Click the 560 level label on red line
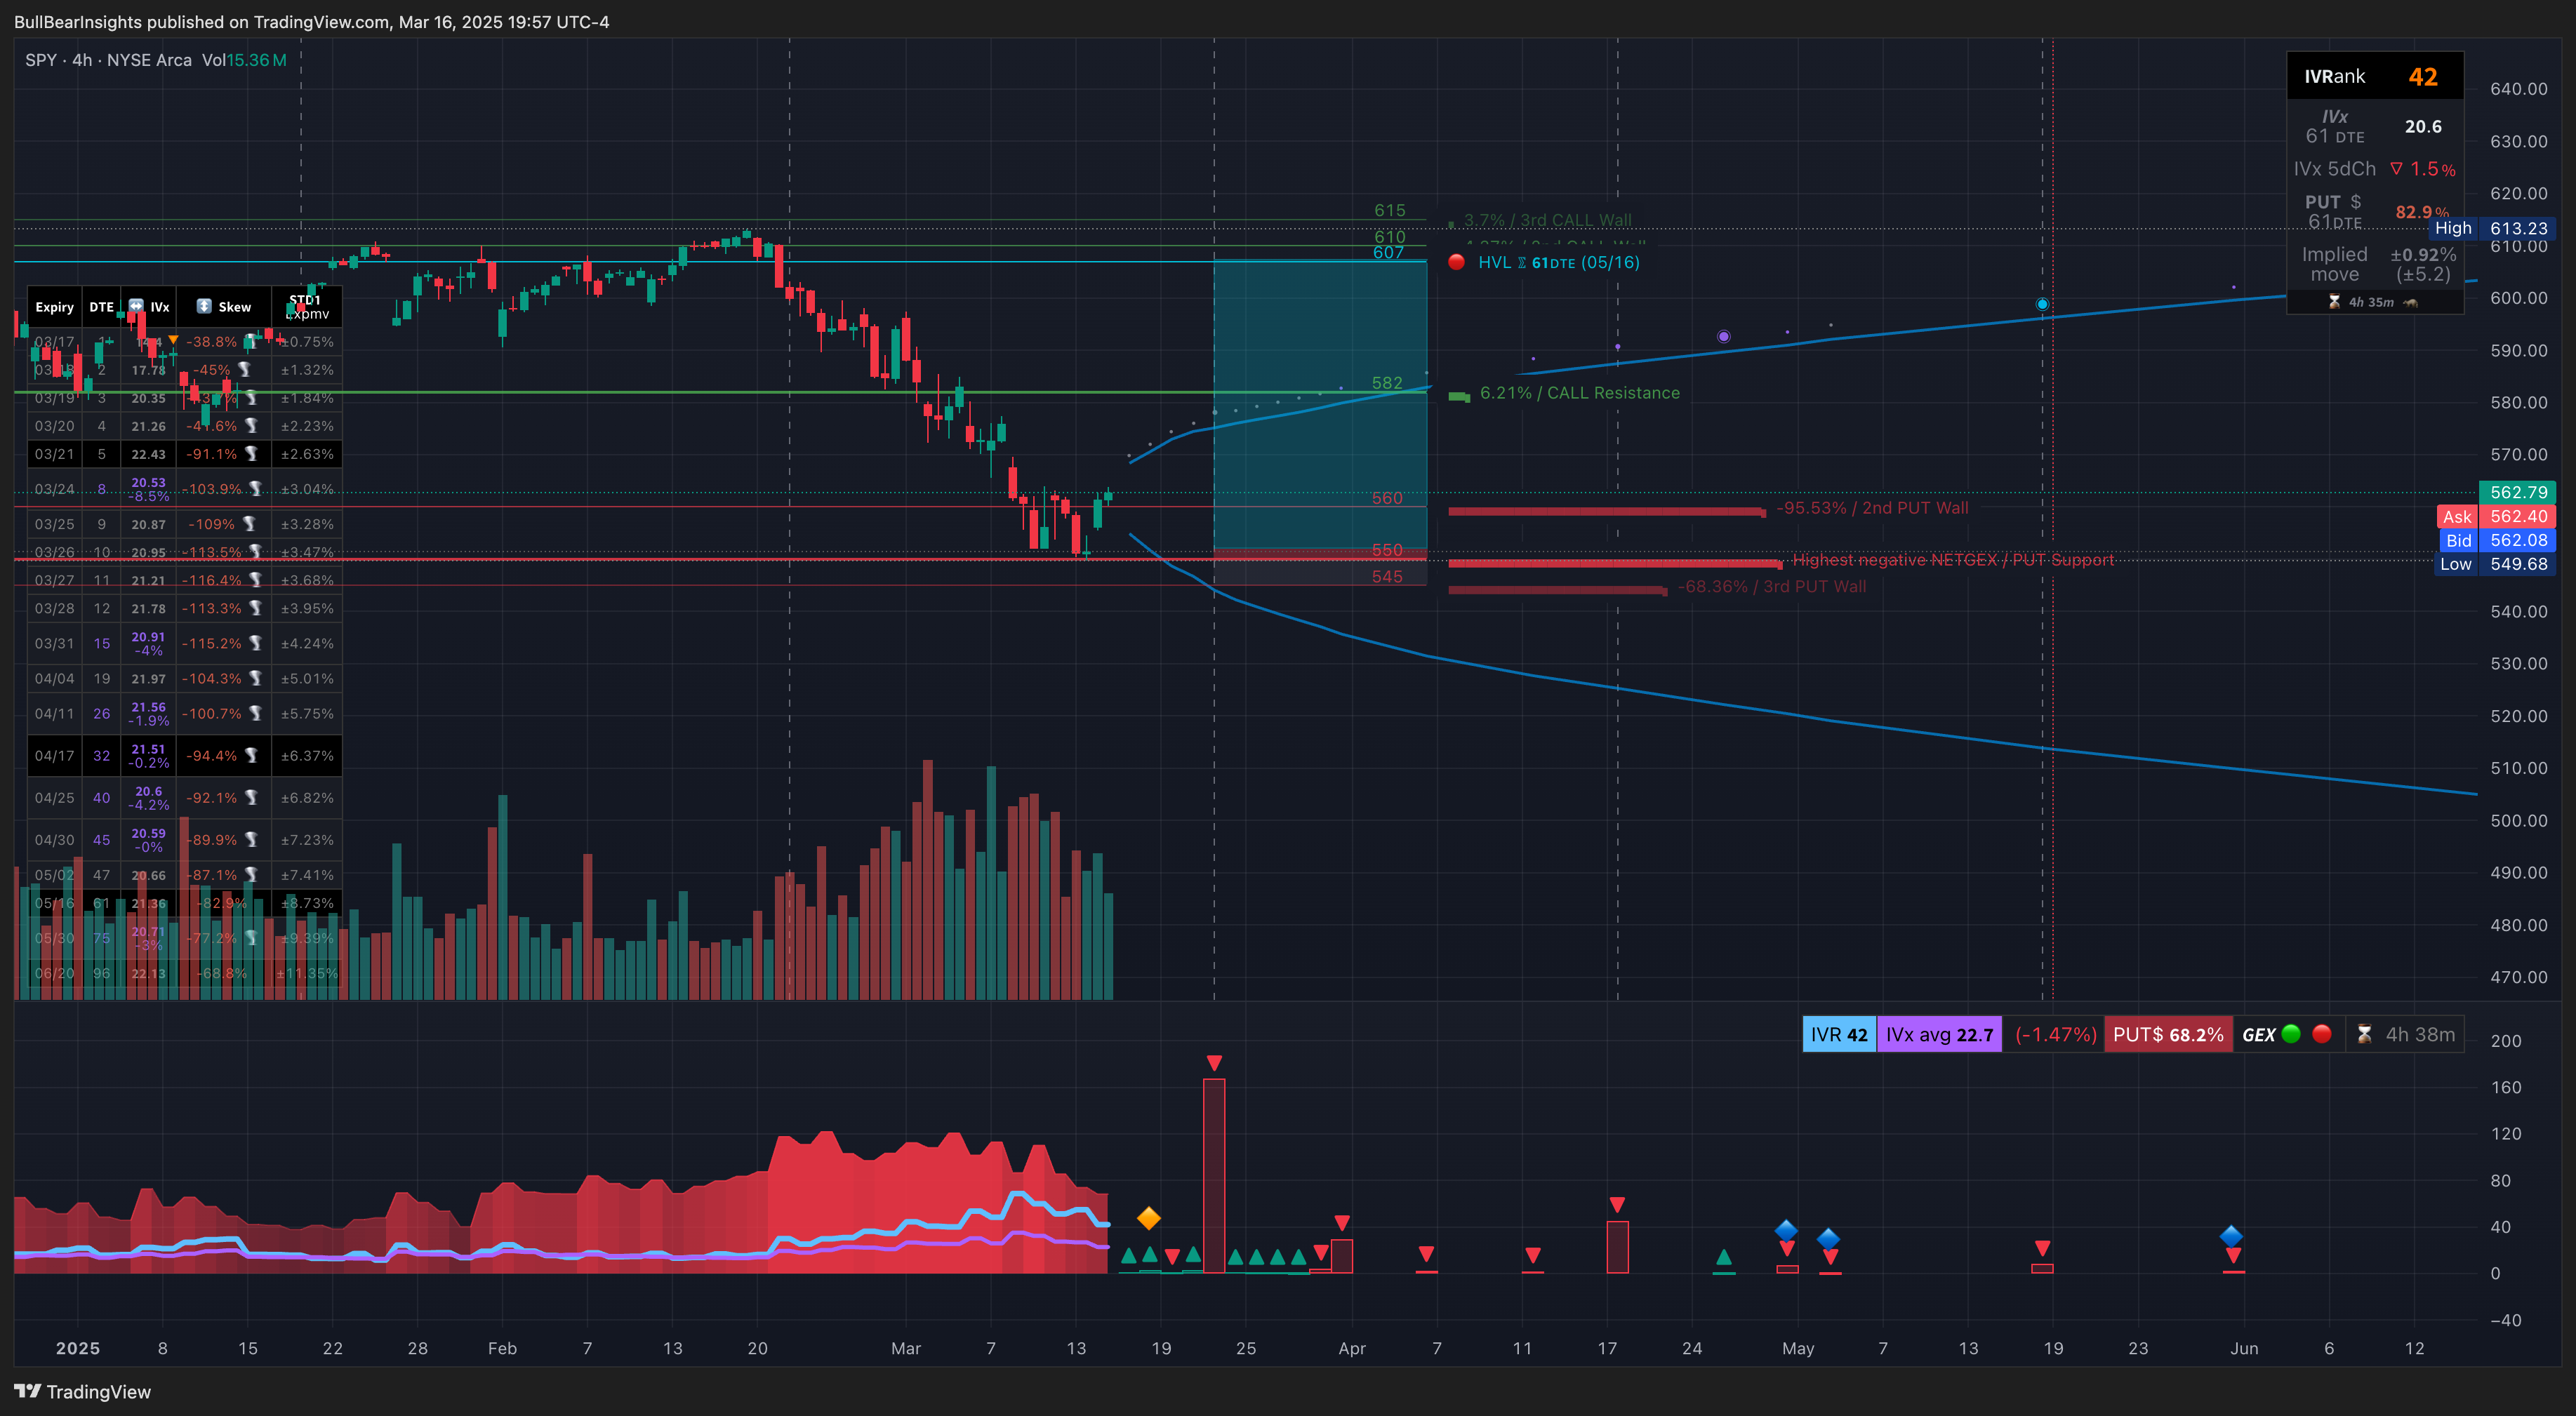 1387,498
